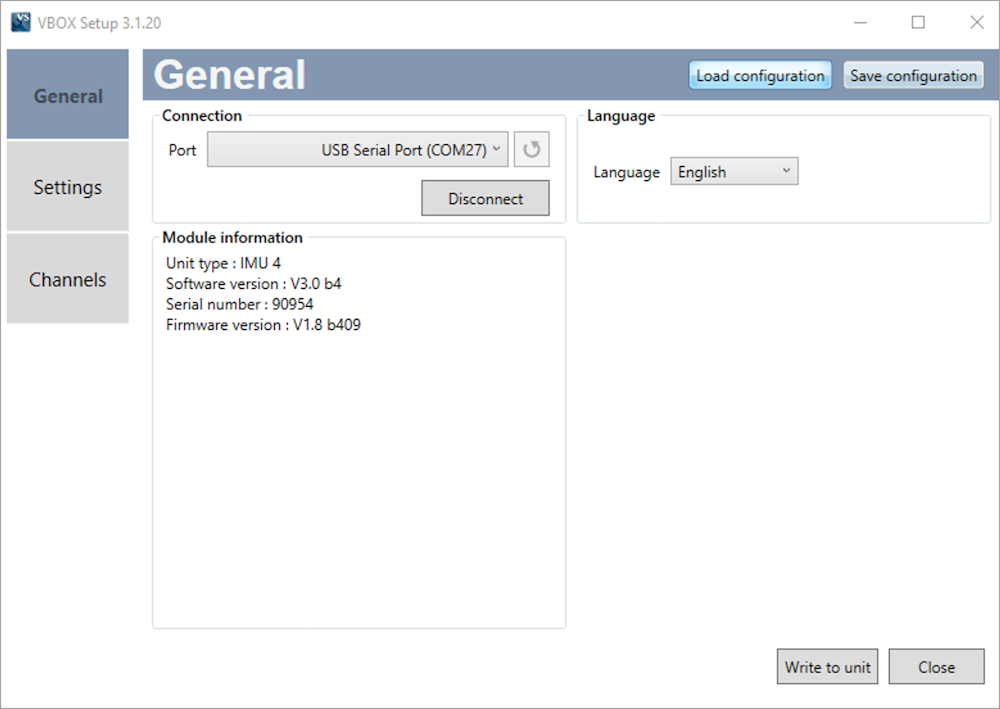Select the 'Serial number : 90954' line
Viewport: 1000px width, 709px height.
pos(239,303)
